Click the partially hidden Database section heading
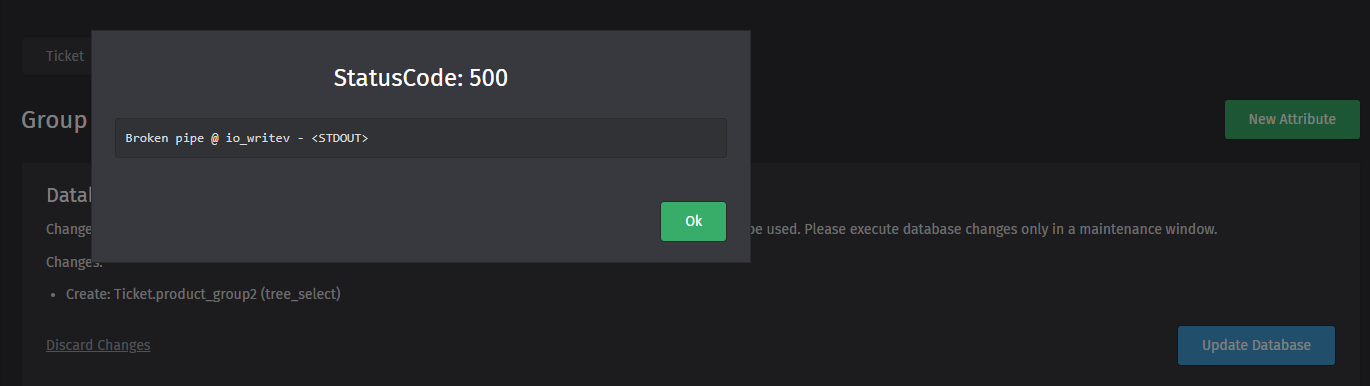 (x=68, y=195)
